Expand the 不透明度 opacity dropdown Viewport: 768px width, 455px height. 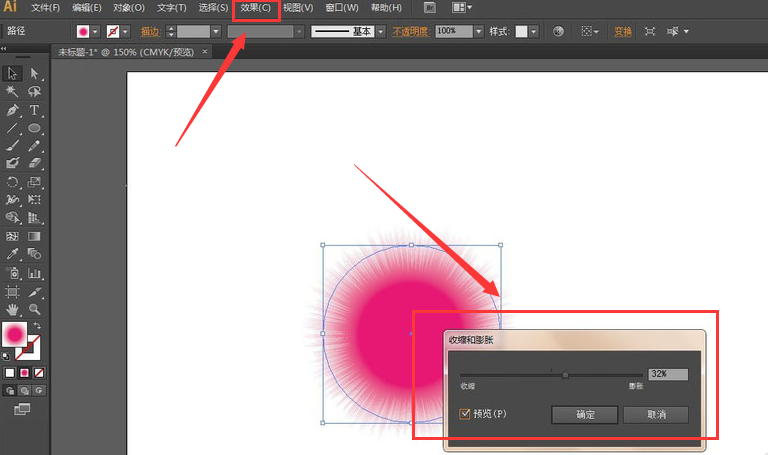pyautogui.click(x=479, y=31)
